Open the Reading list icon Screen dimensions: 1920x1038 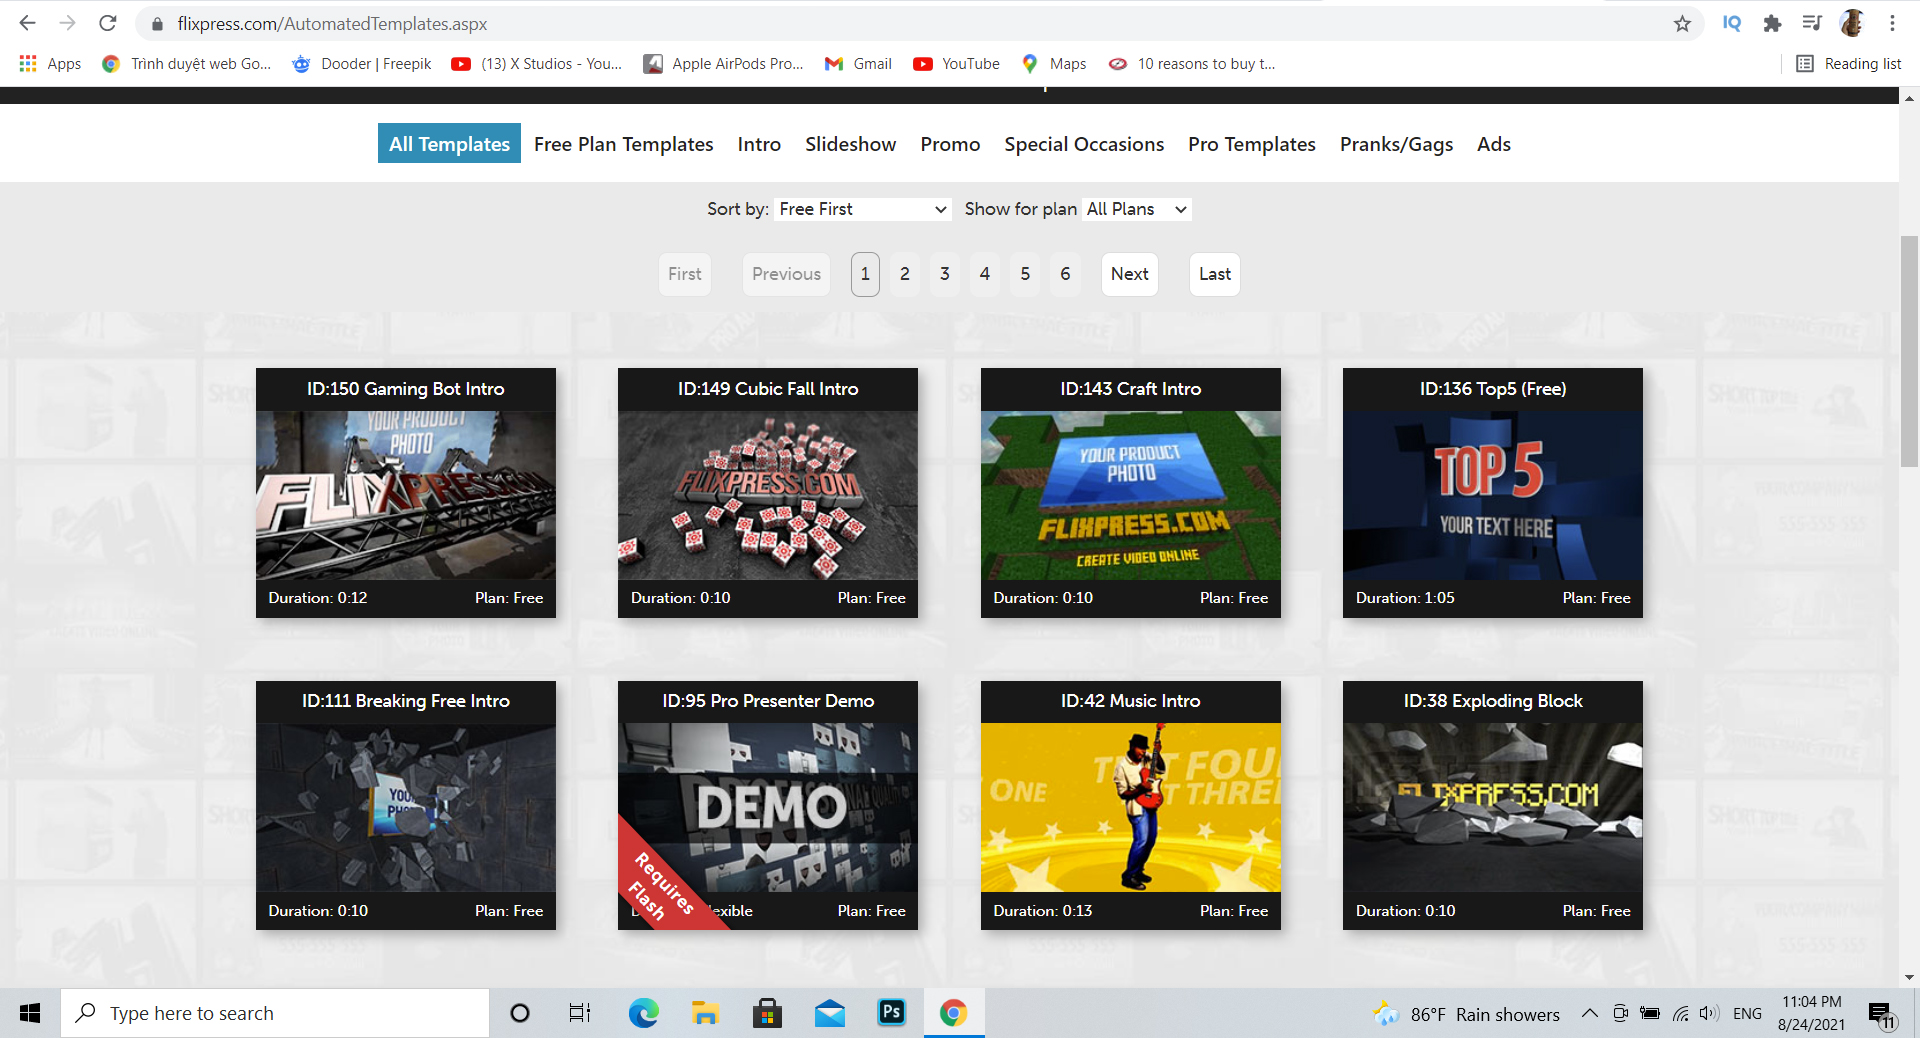[1805, 64]
